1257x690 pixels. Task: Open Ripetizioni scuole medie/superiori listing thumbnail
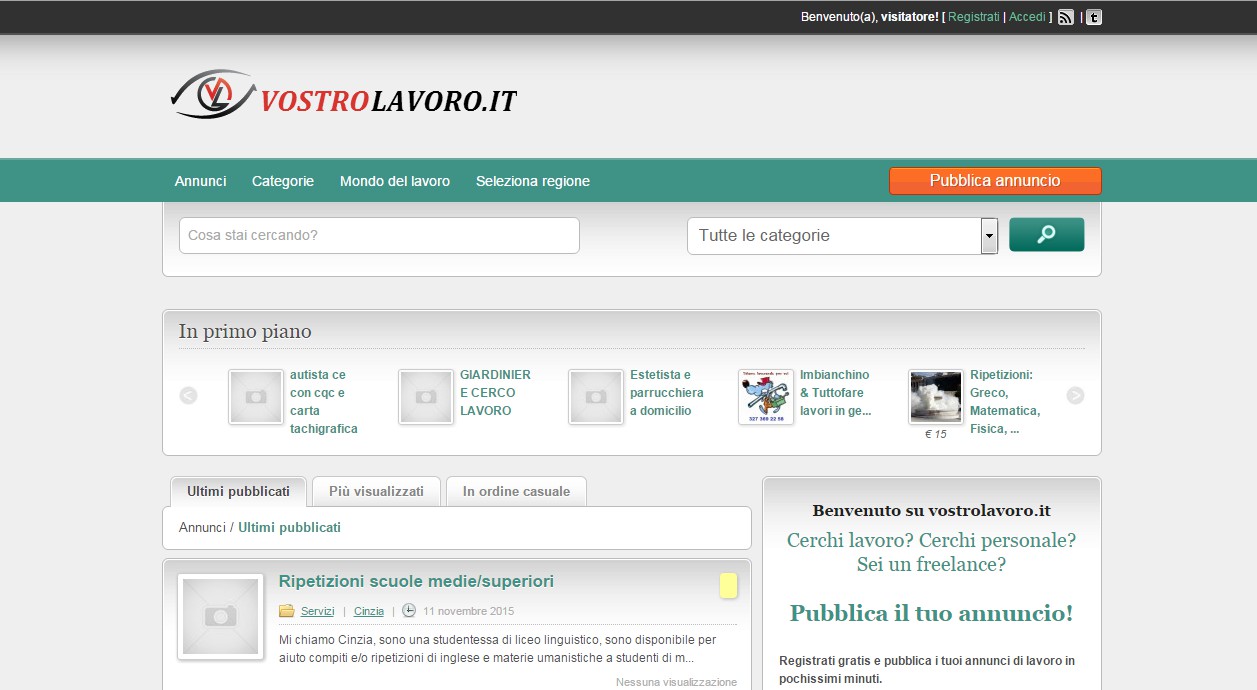coord(221,617)
